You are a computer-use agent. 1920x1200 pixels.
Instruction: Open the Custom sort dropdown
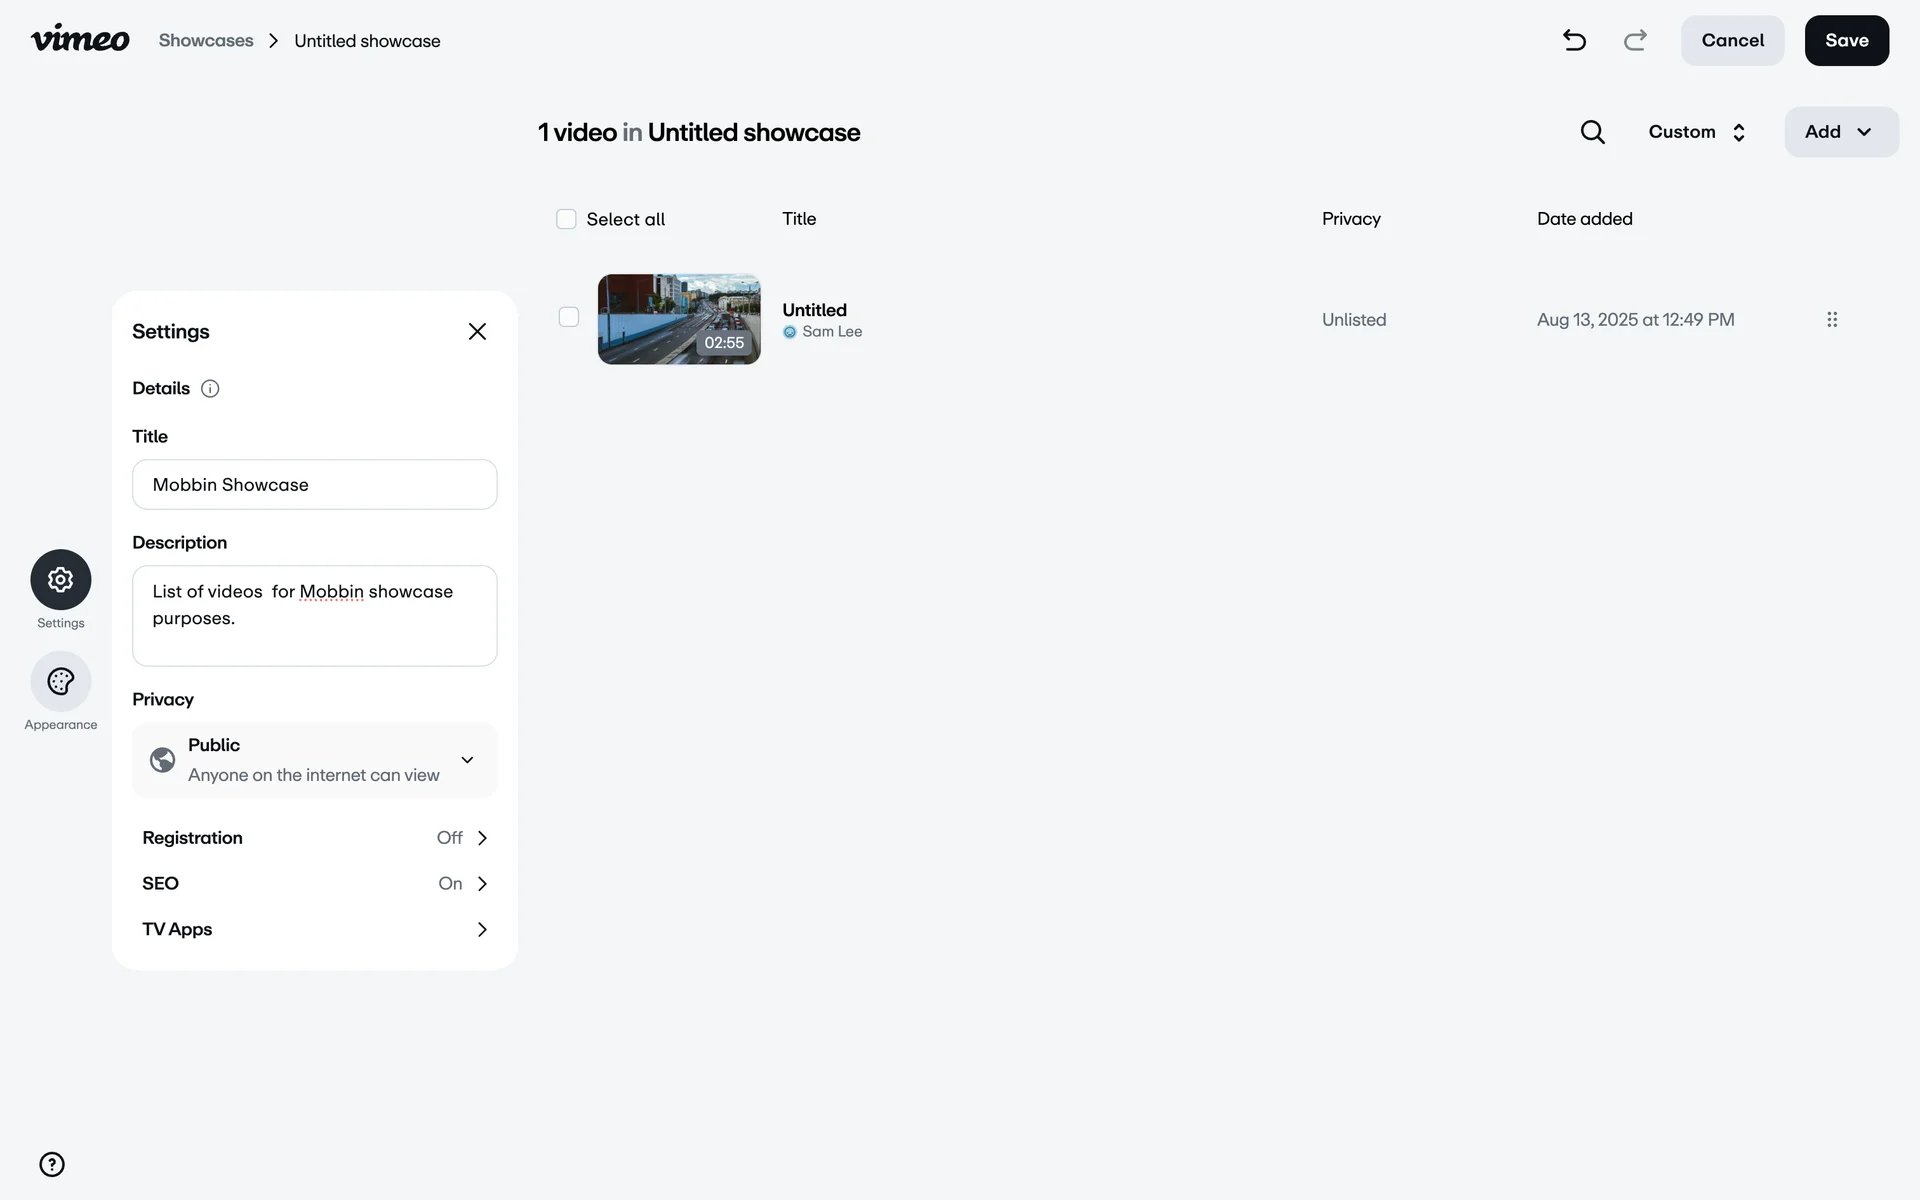(1697, 132)
